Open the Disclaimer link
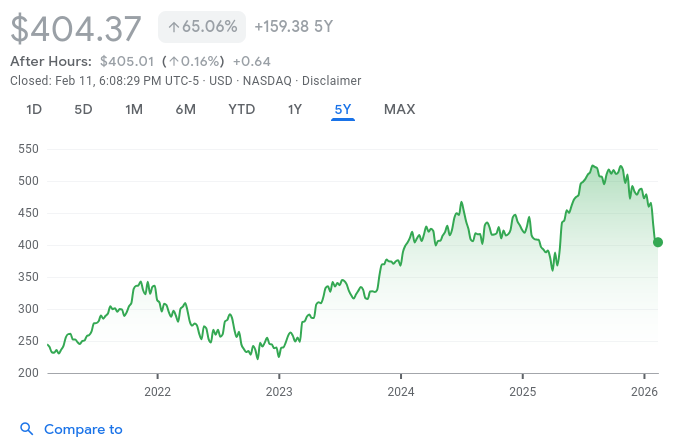This screenshot has height=445, width=673. coord(331,80)
